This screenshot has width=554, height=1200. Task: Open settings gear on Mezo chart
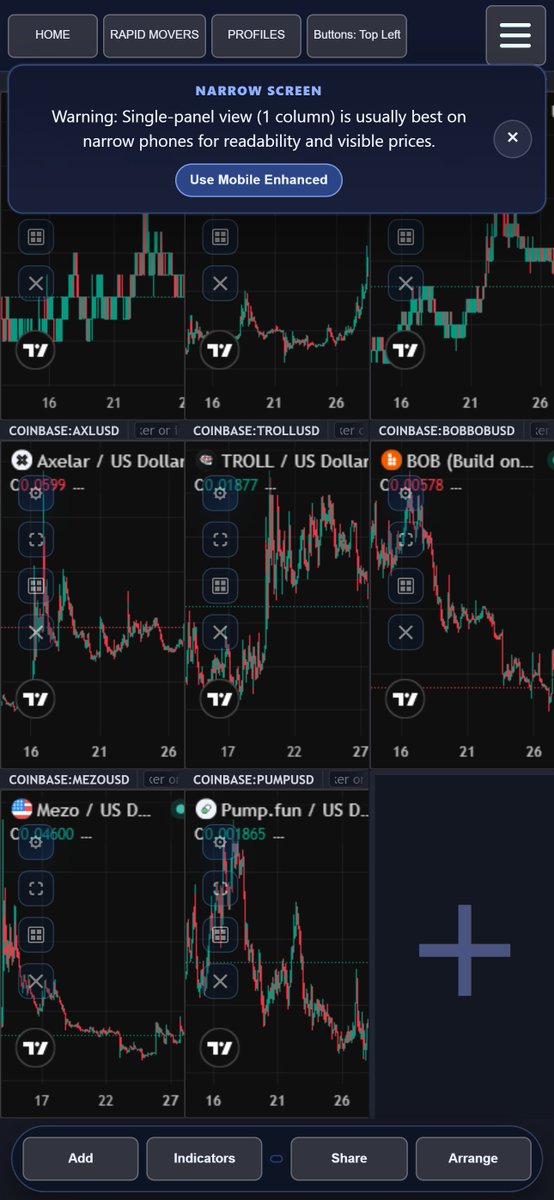(x=36, y=842)
